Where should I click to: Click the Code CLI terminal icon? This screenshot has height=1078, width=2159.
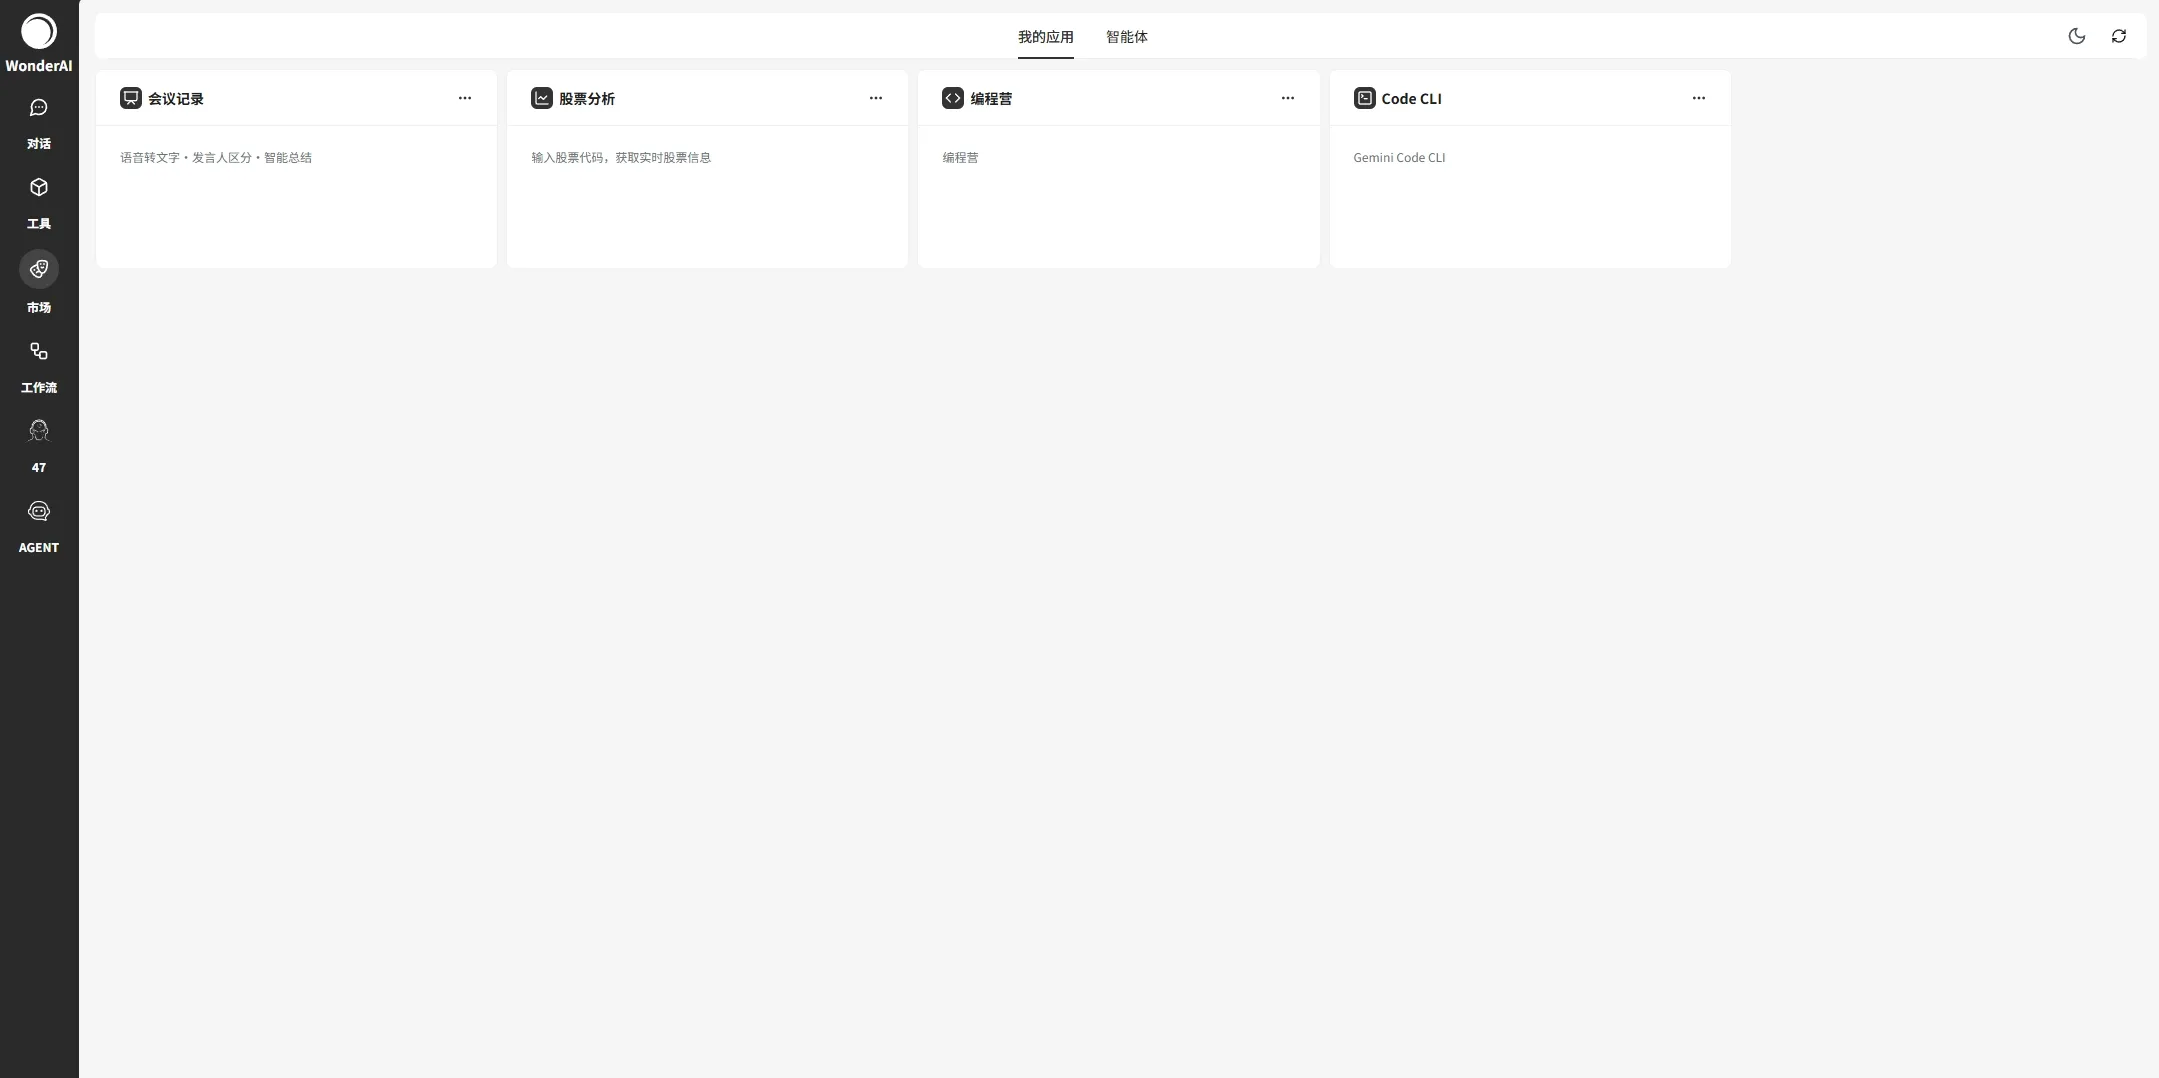click(x=1364, y=98)
